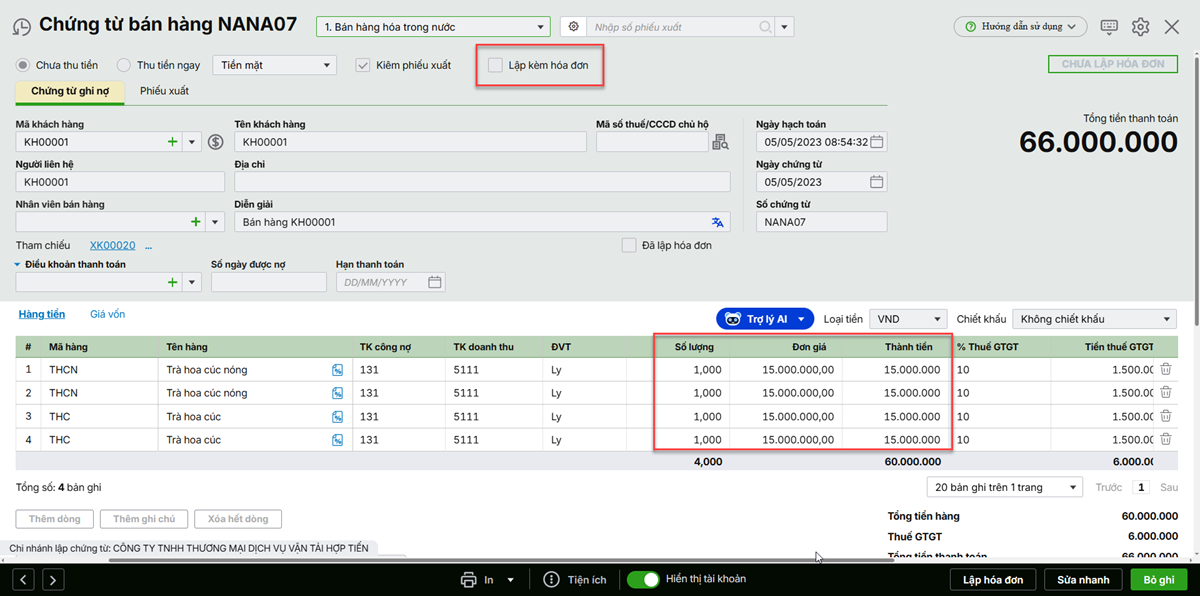
Task: Click the keyboard shortcuts icon
Action: click(x=1108, y=27)
